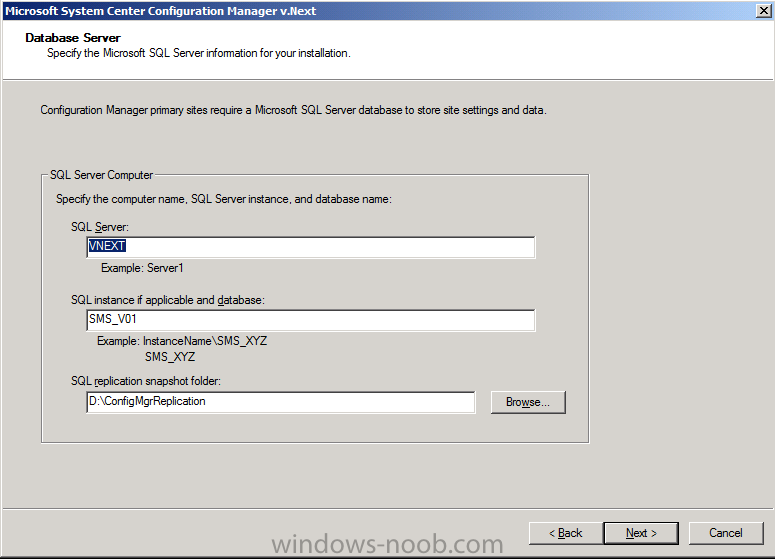Click the SQL Server name input field
The height and width of the screenshot is (559, 775).
click(x=310, y=247)
